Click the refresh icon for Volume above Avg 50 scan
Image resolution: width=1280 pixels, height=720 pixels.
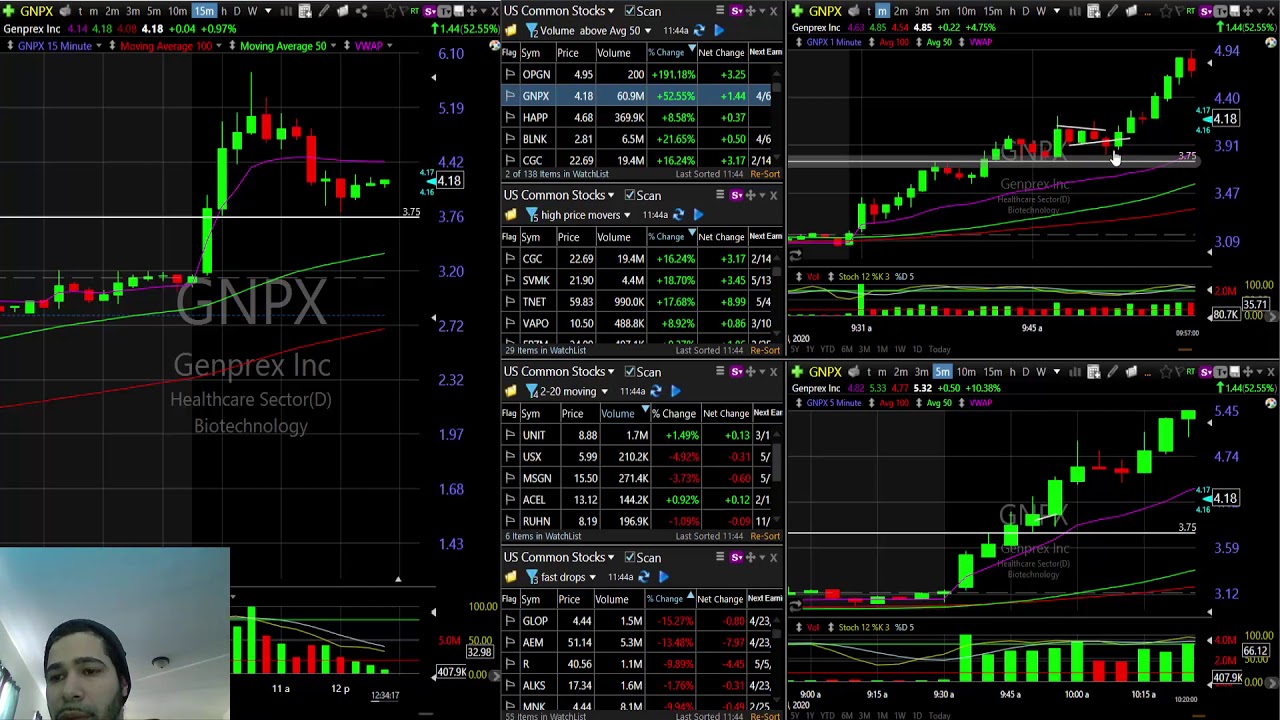pyautogui.click(x=698, y=31)
